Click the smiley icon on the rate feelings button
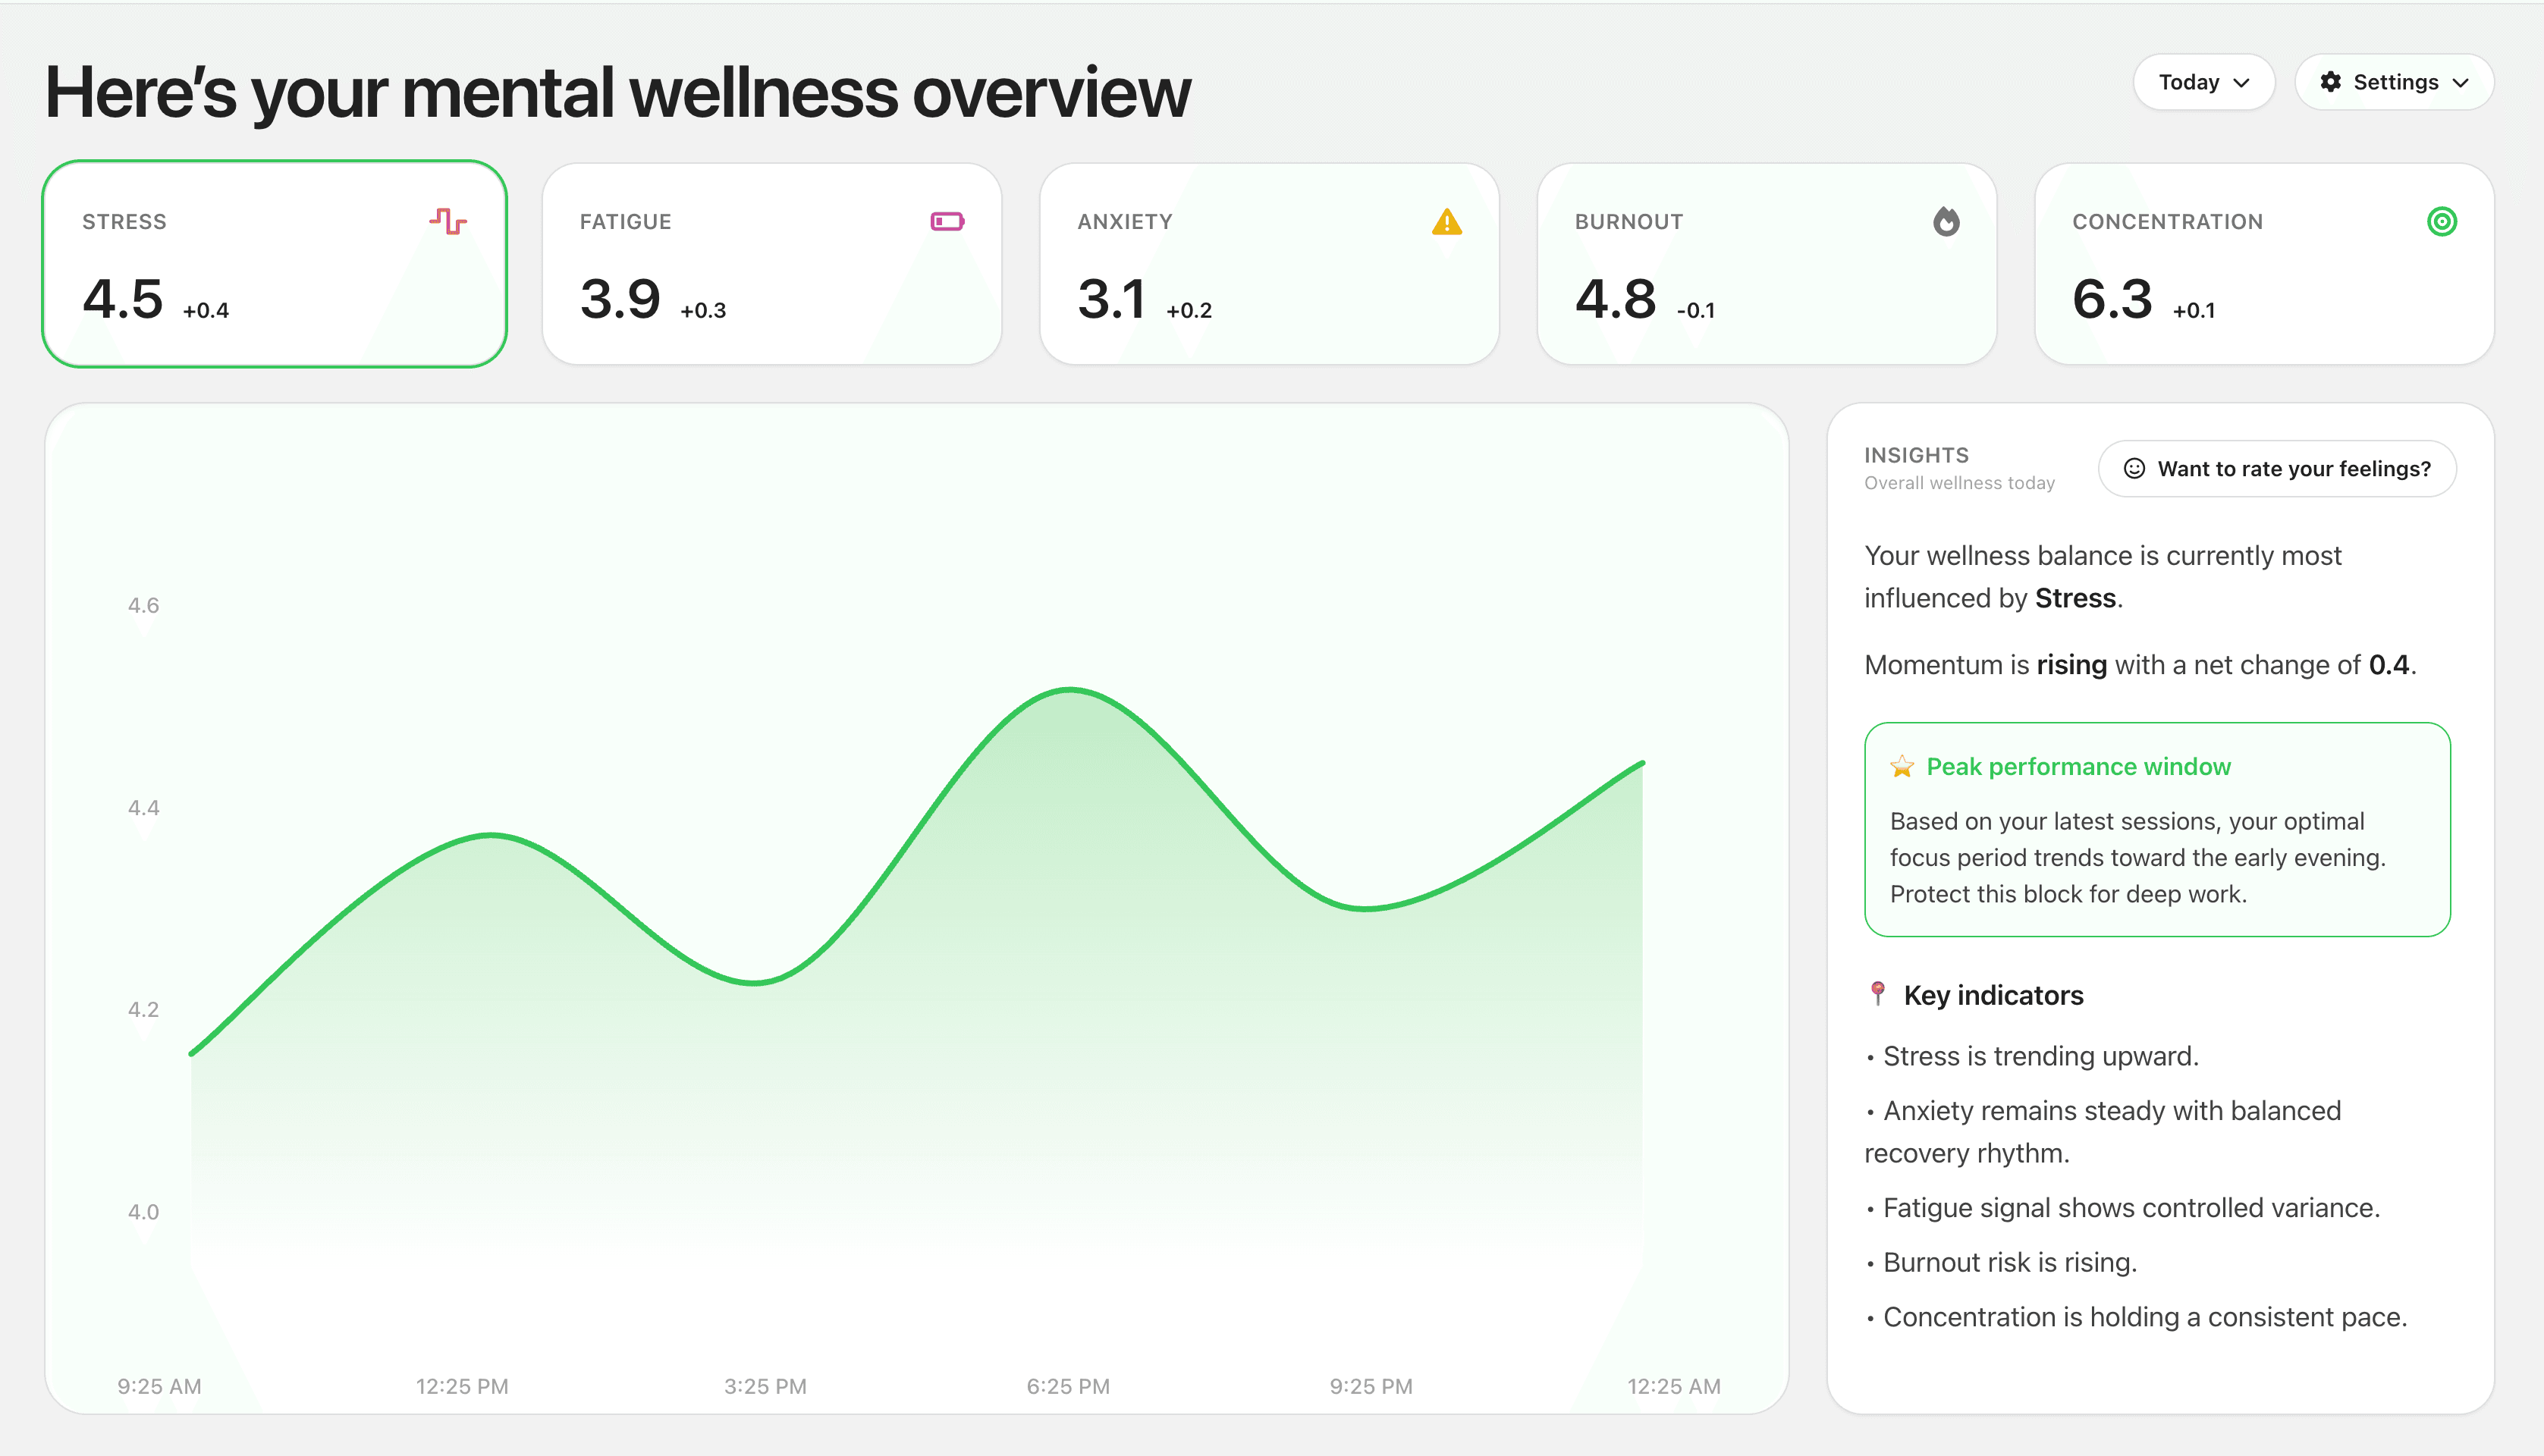 tap(2136, 468)
